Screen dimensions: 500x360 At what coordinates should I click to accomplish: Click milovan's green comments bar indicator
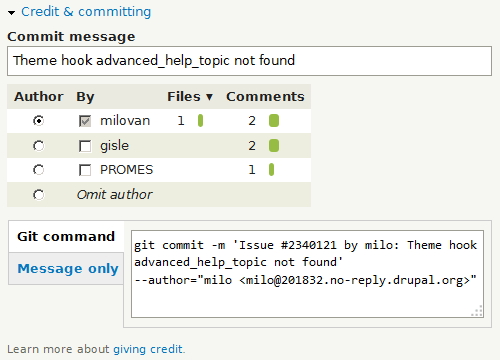pos(274,121)
